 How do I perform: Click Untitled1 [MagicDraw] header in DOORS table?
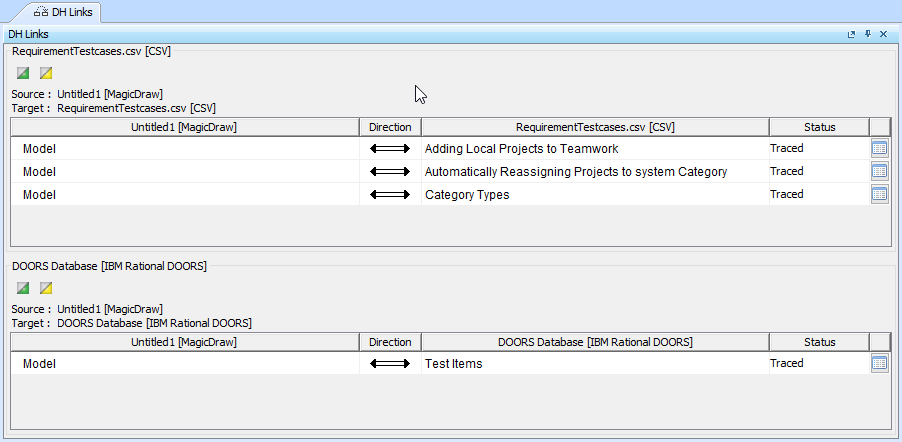click(x=185, y=342)
